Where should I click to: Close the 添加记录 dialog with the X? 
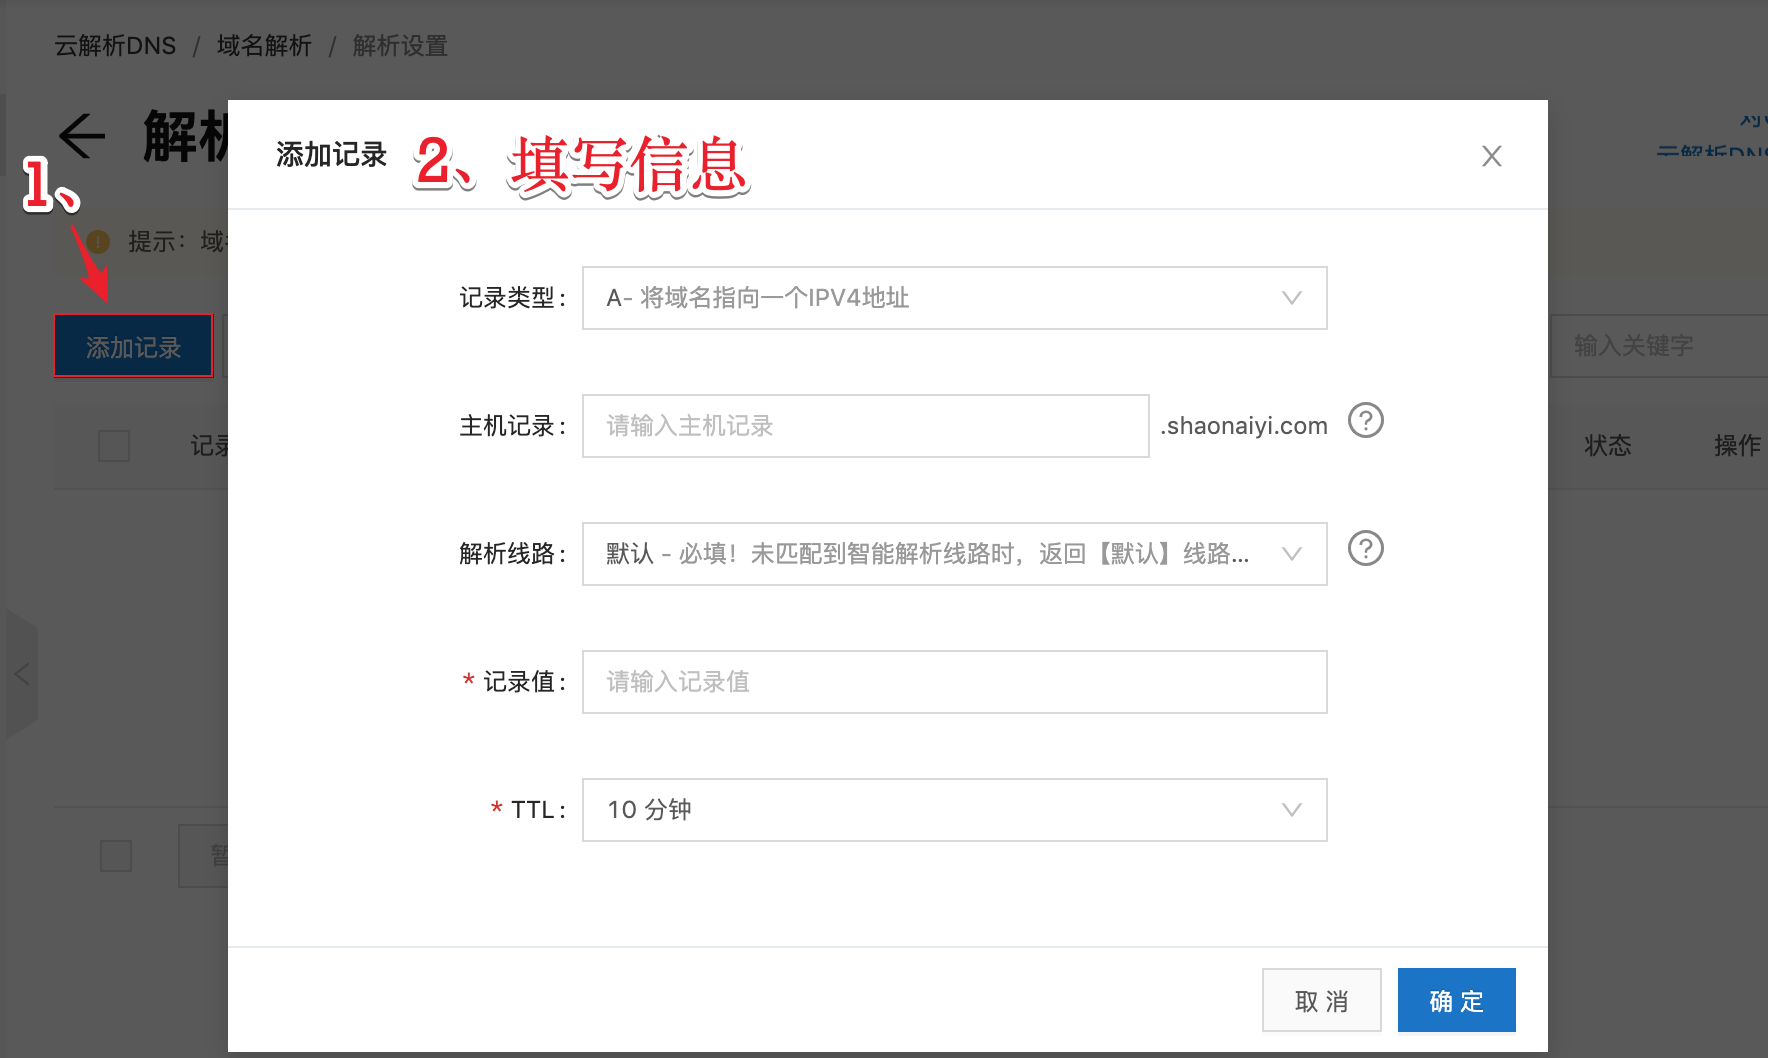[1491, 156]
